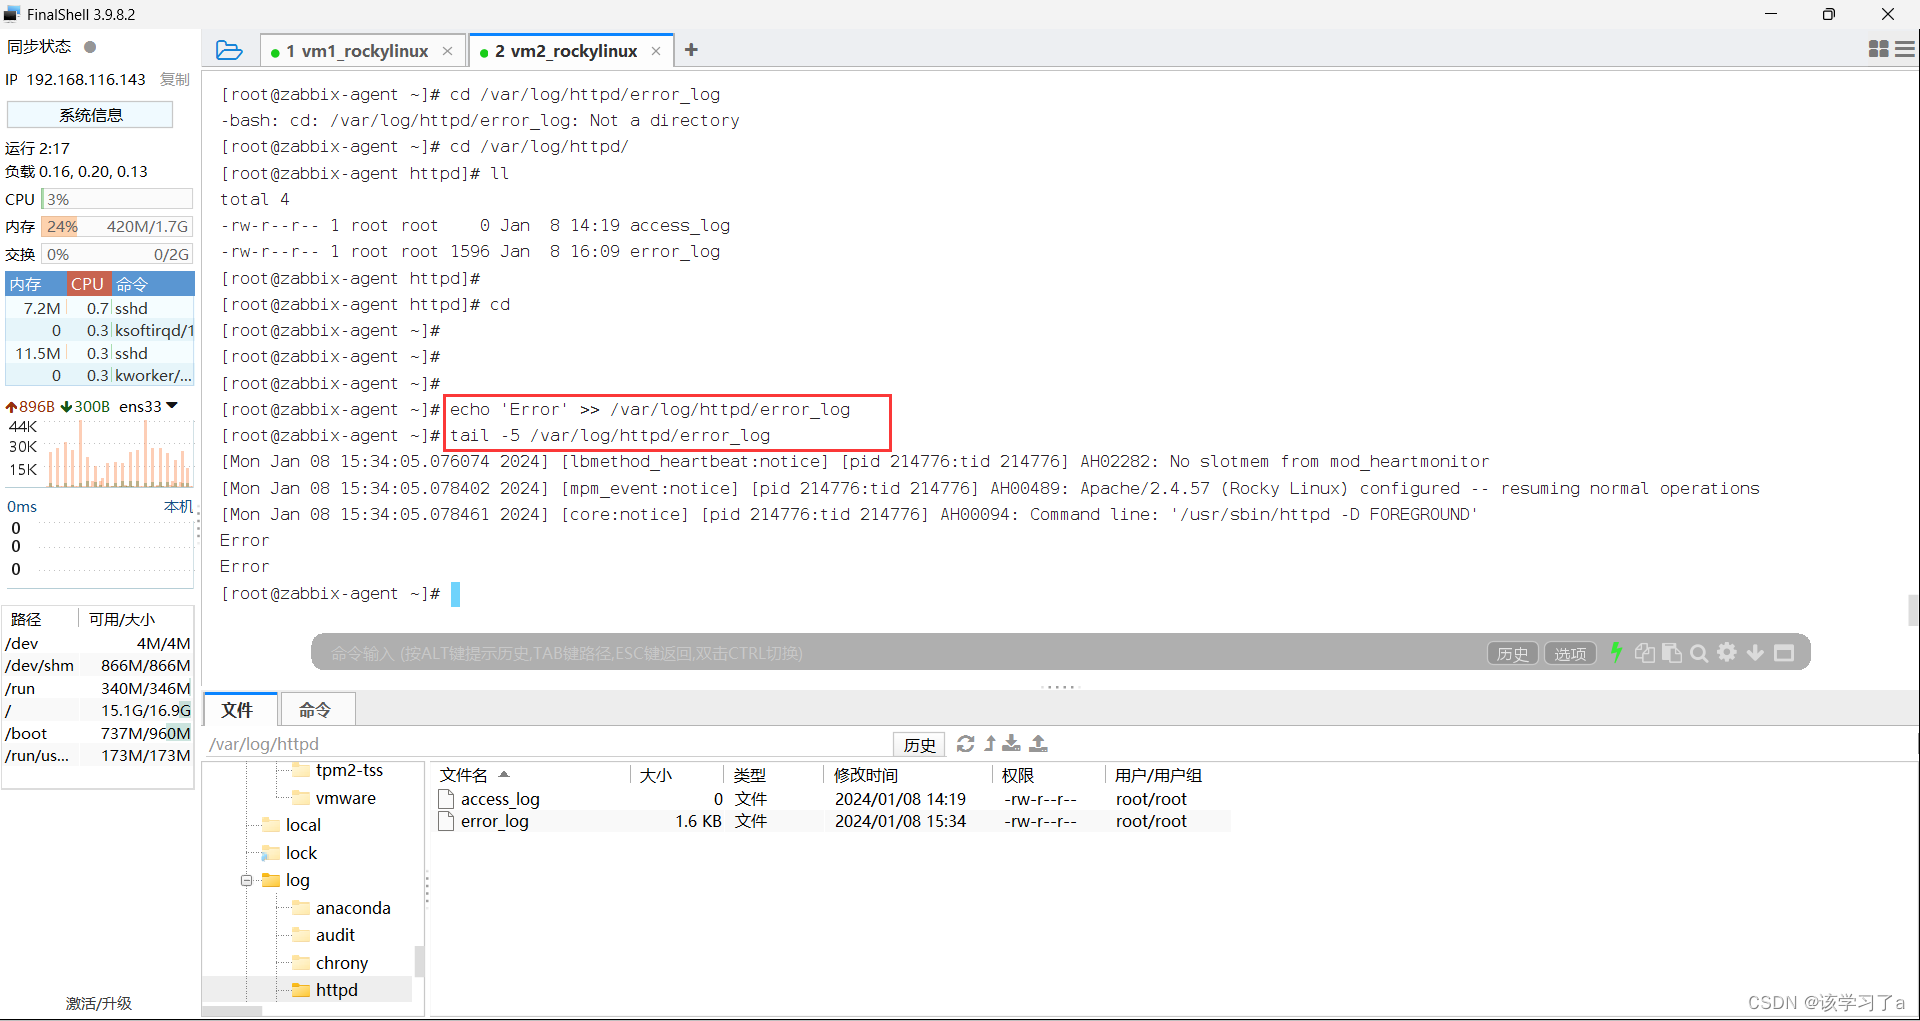
Task: Click the terminal vertical scrollbar thumb
Action: coord(1913,610)
